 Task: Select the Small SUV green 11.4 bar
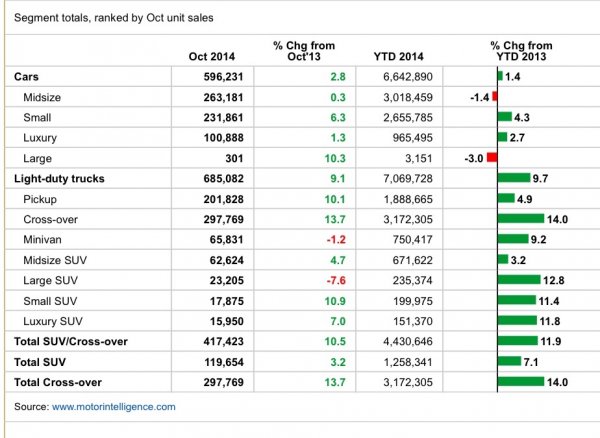(516, 300)
